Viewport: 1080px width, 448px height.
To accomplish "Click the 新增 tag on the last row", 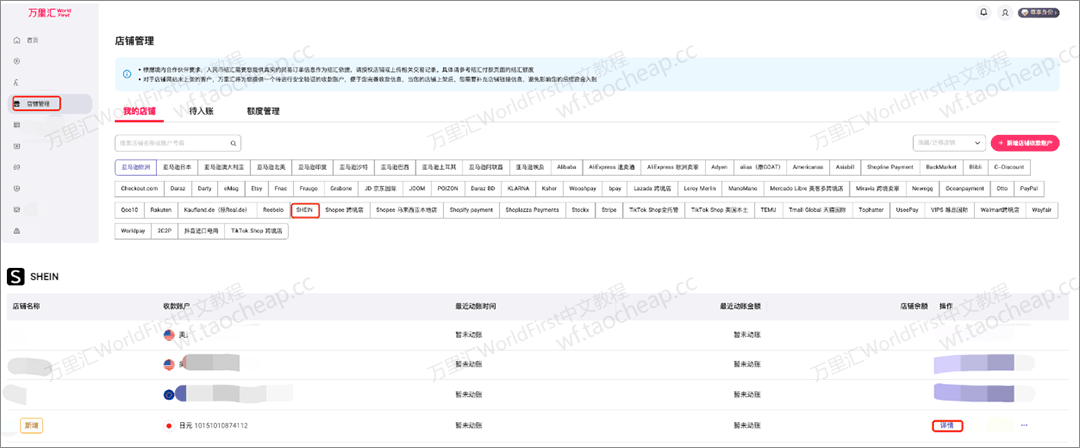I will click(32, 426).
